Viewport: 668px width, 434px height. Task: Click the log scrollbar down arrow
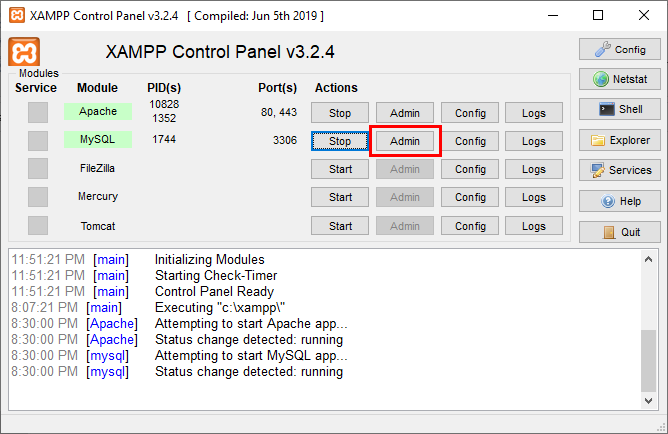pyautogui.click(x=648, y=401)
